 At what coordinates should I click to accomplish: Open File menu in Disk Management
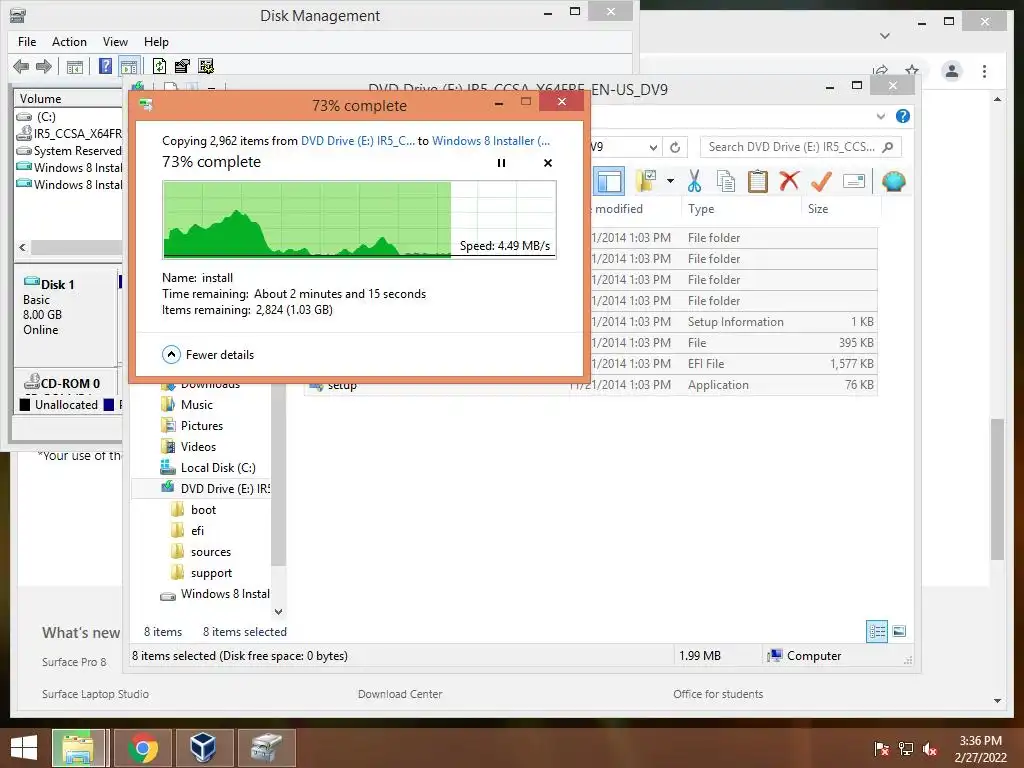[27, 42]
